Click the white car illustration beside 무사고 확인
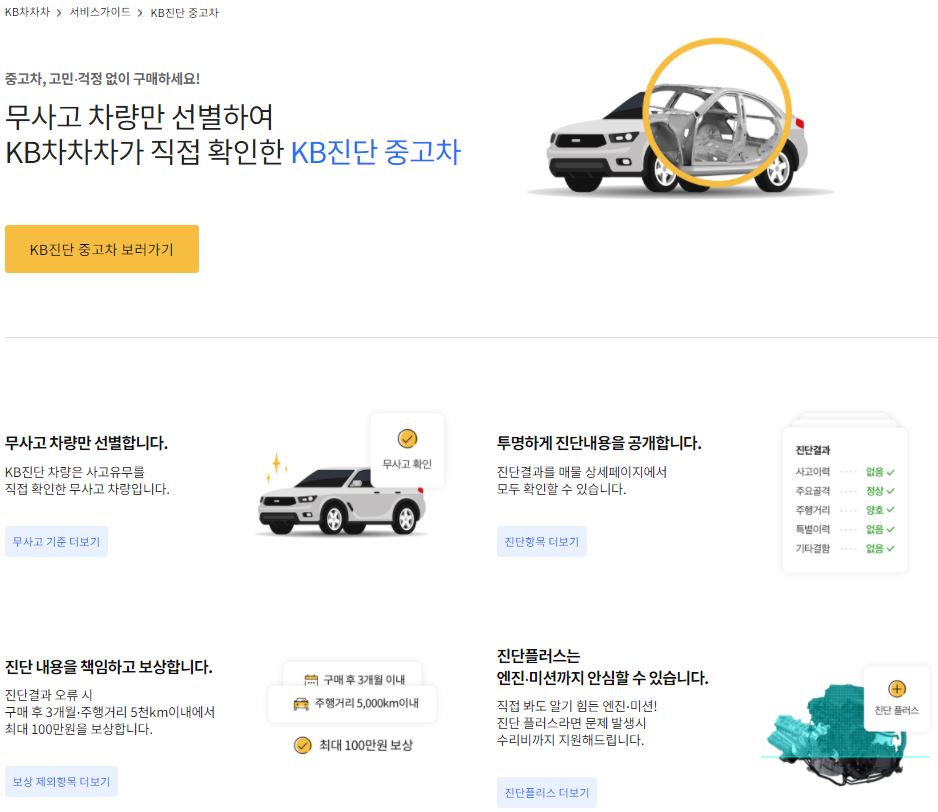Screen dimensions: 938x812 tap(342, 501)
